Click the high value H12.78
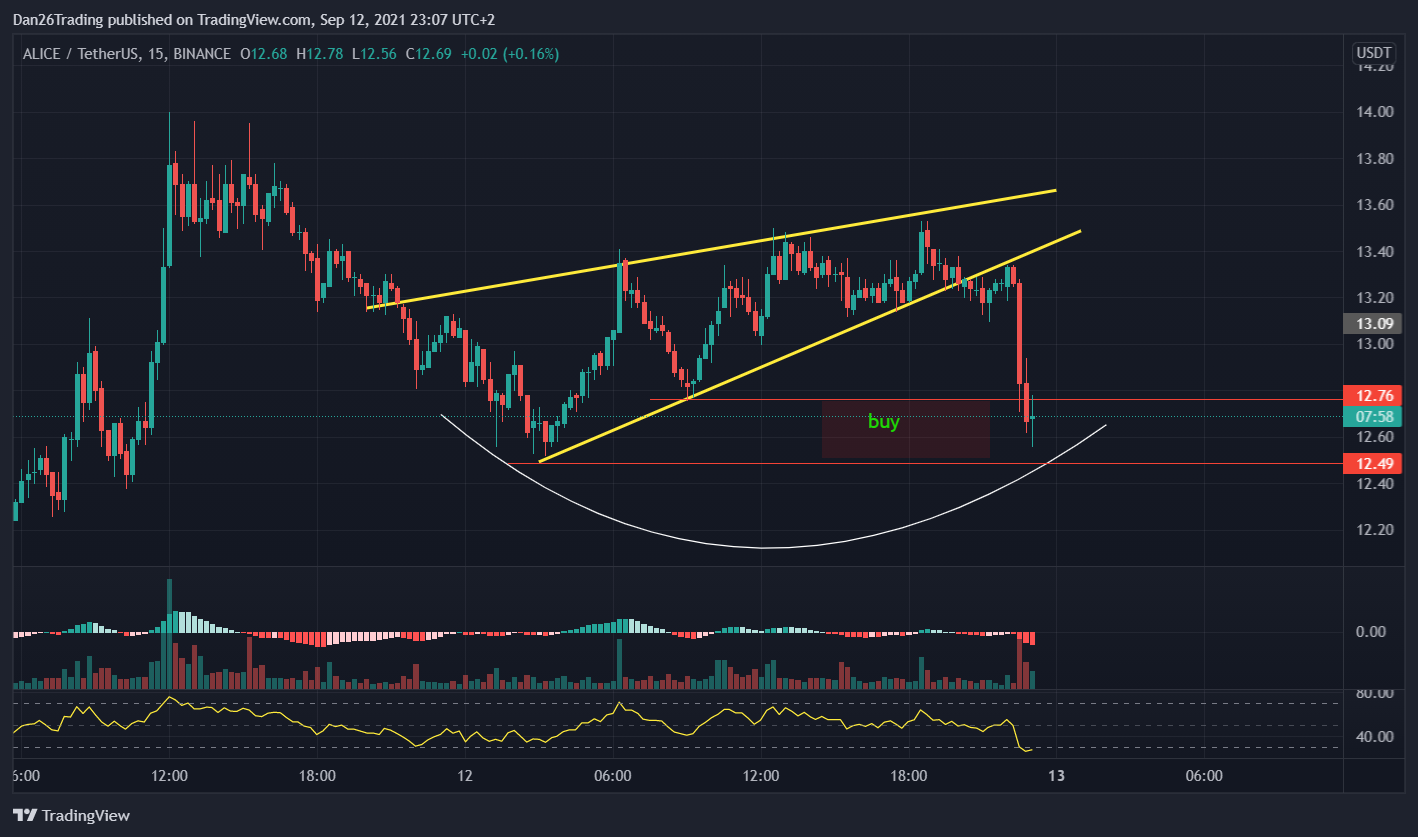This screenshot has width=1418, height=837. pos(318,53)
